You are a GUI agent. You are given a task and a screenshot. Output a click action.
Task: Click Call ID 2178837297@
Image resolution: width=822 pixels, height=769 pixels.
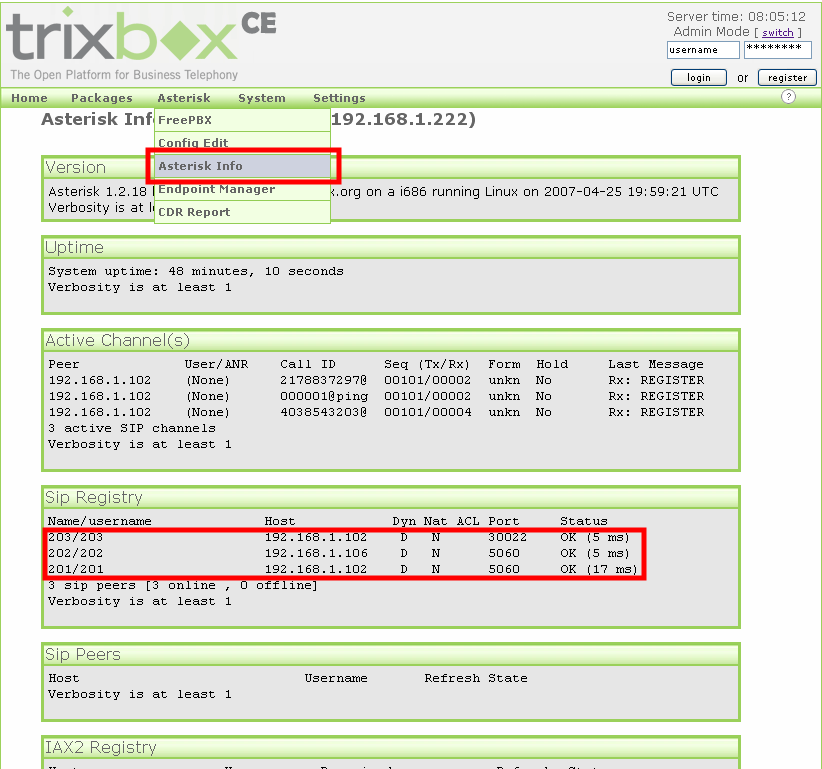[323, 380]
